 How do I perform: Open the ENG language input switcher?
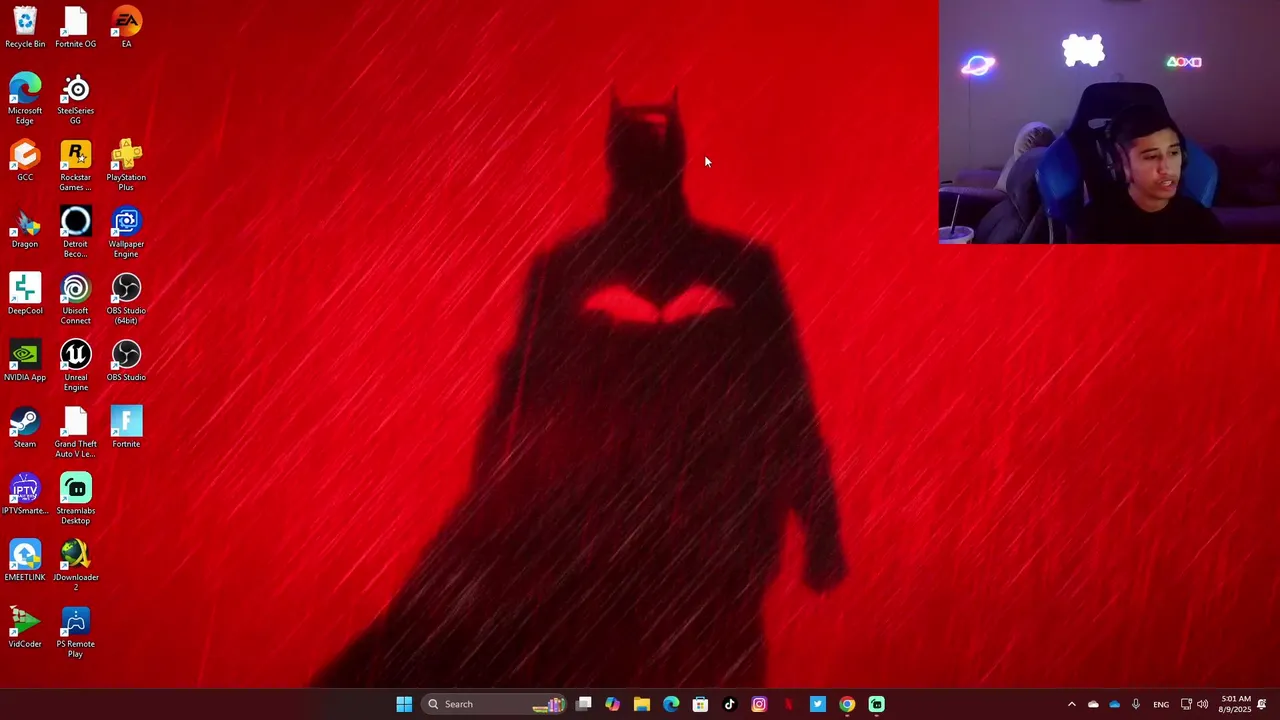[1161, 704]
